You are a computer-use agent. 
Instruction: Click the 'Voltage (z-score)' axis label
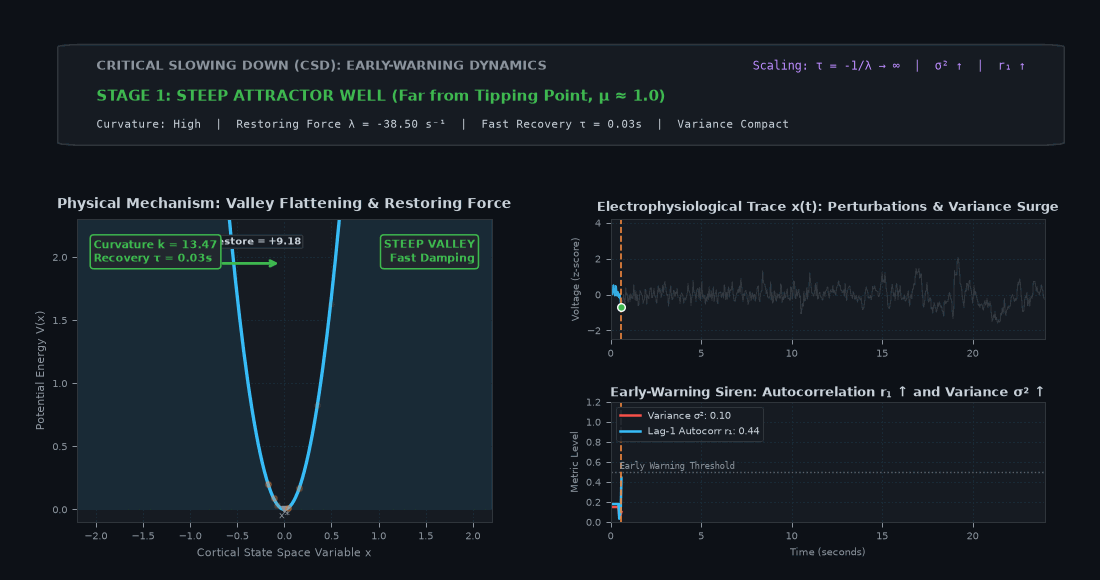575,279
